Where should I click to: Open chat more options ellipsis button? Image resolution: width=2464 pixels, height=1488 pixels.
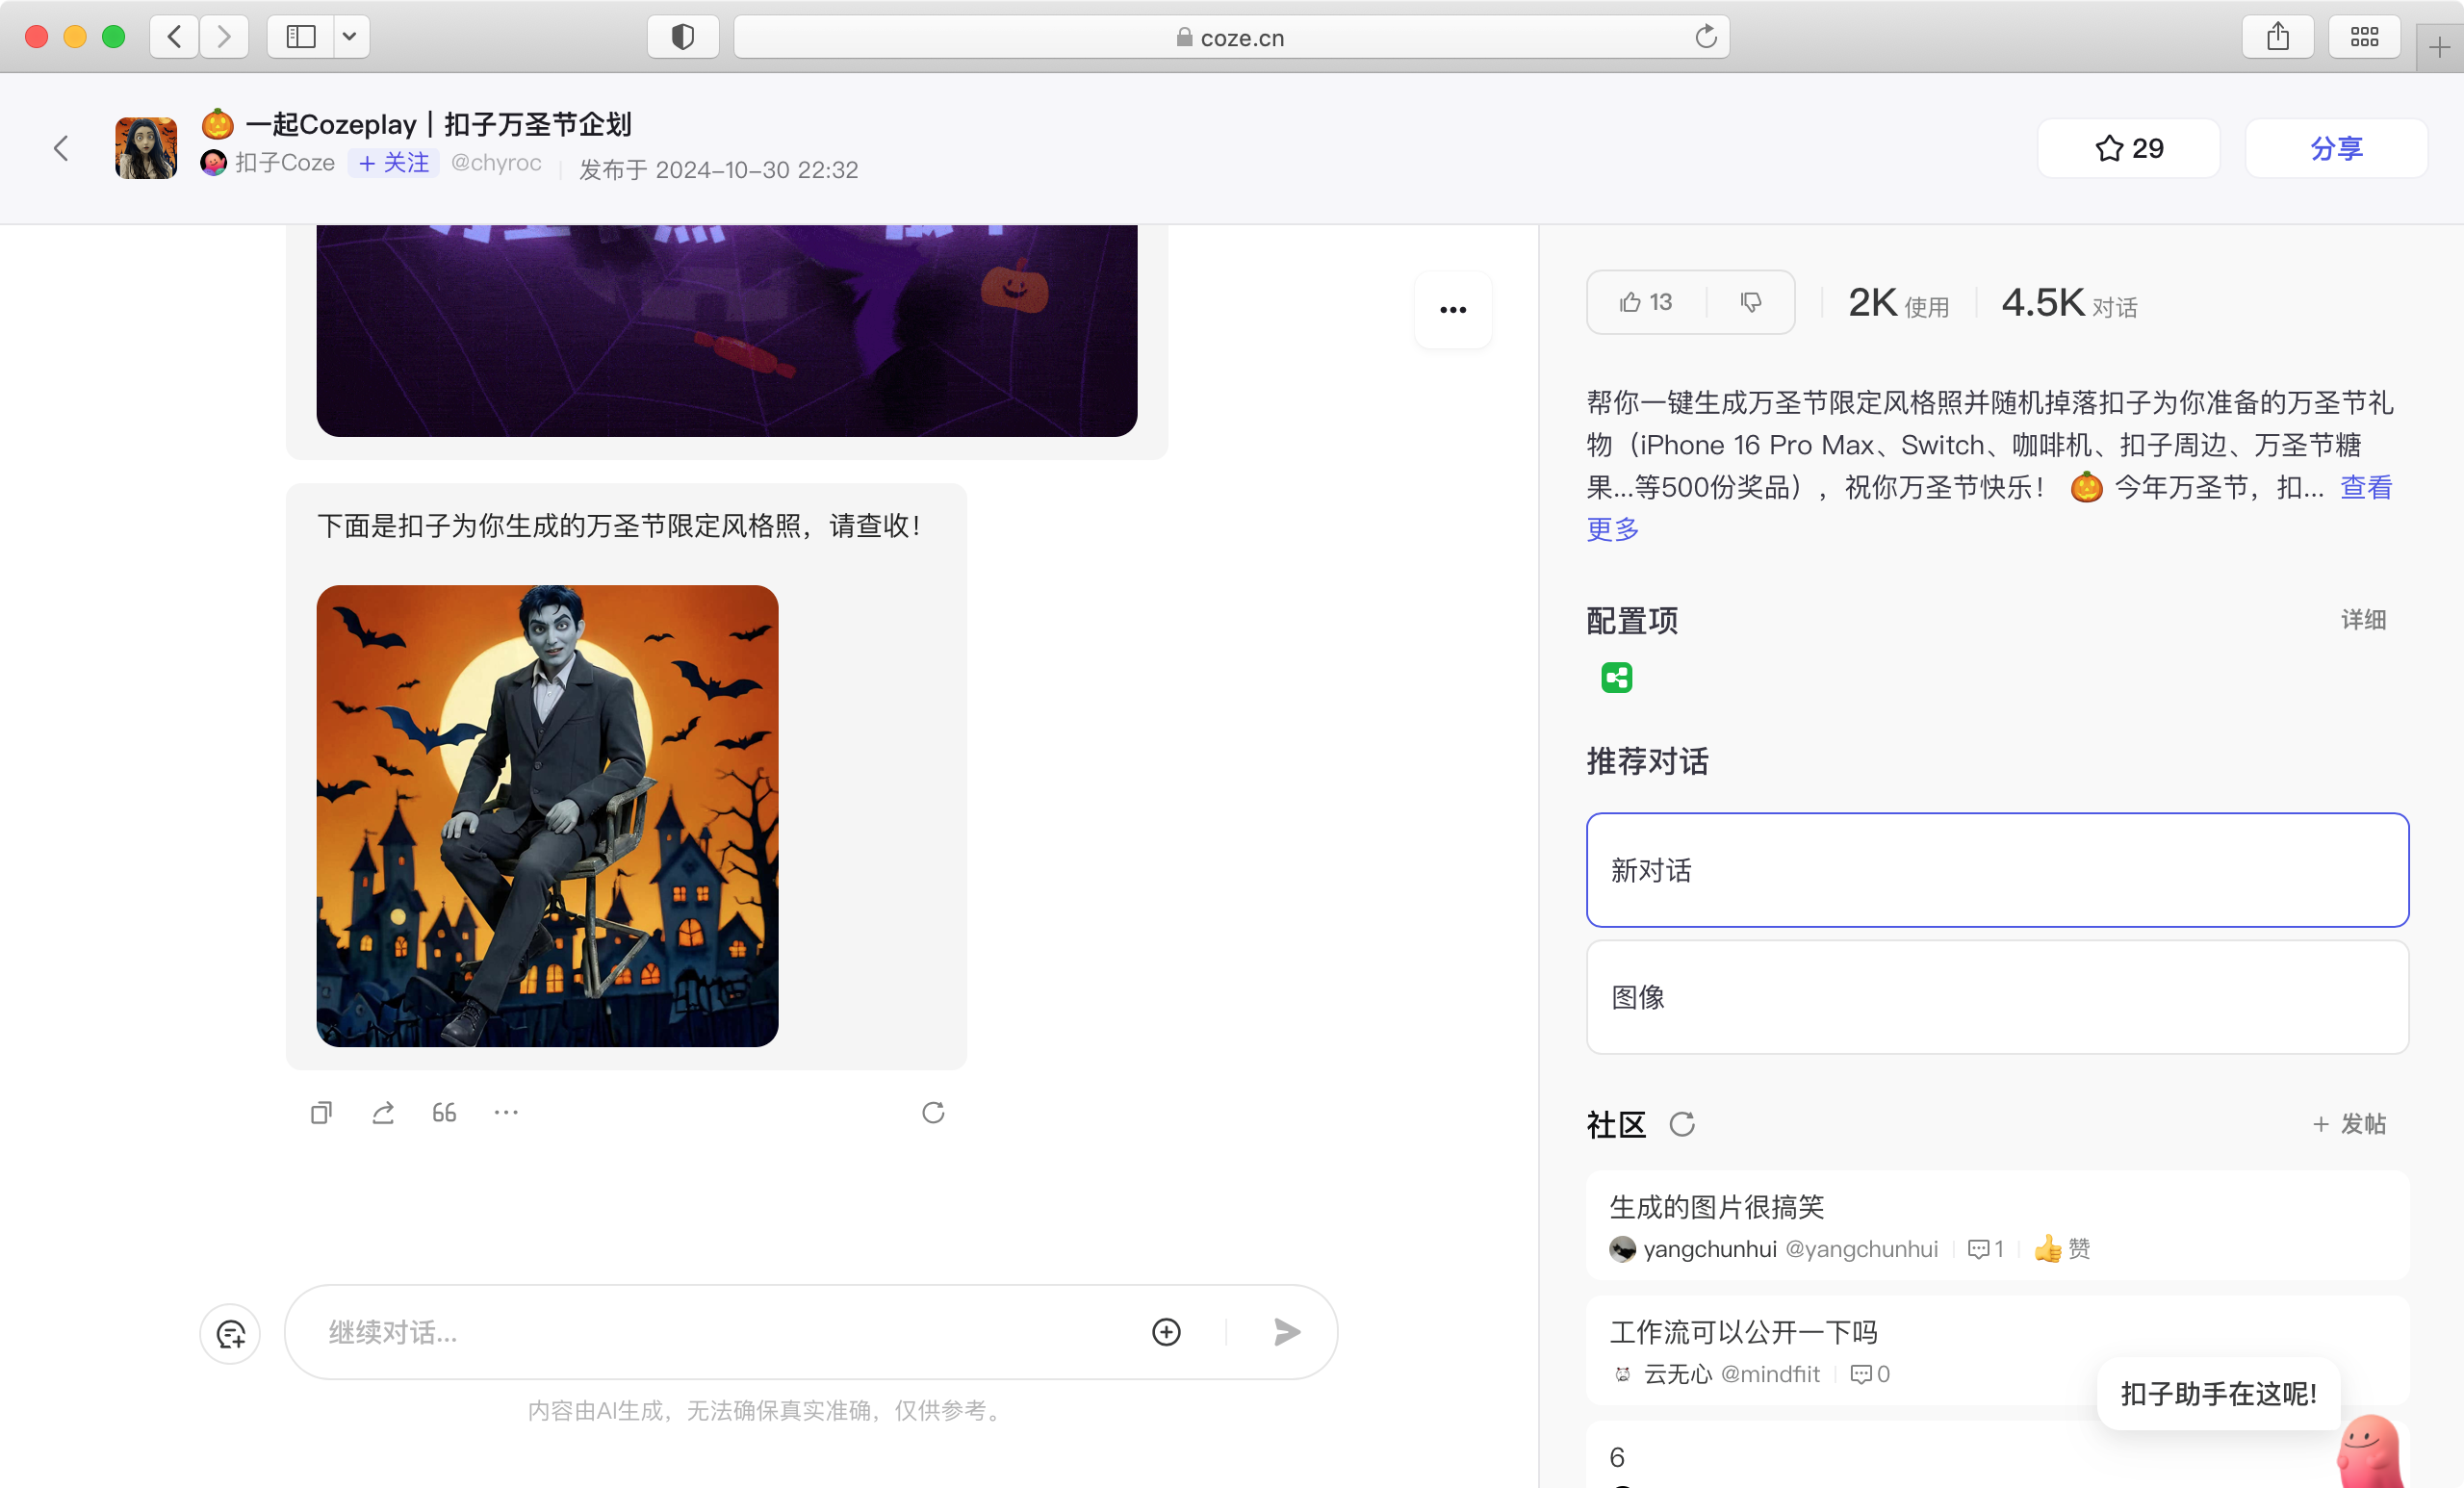click(x=1452, y=310)
